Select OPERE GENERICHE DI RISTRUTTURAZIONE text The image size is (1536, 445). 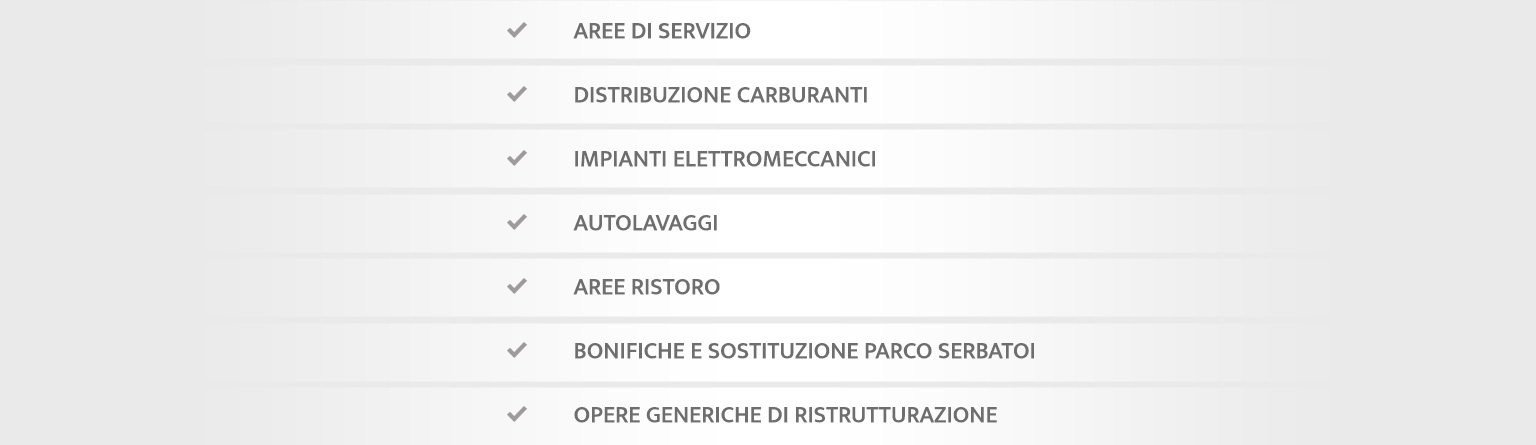[785, 414]
